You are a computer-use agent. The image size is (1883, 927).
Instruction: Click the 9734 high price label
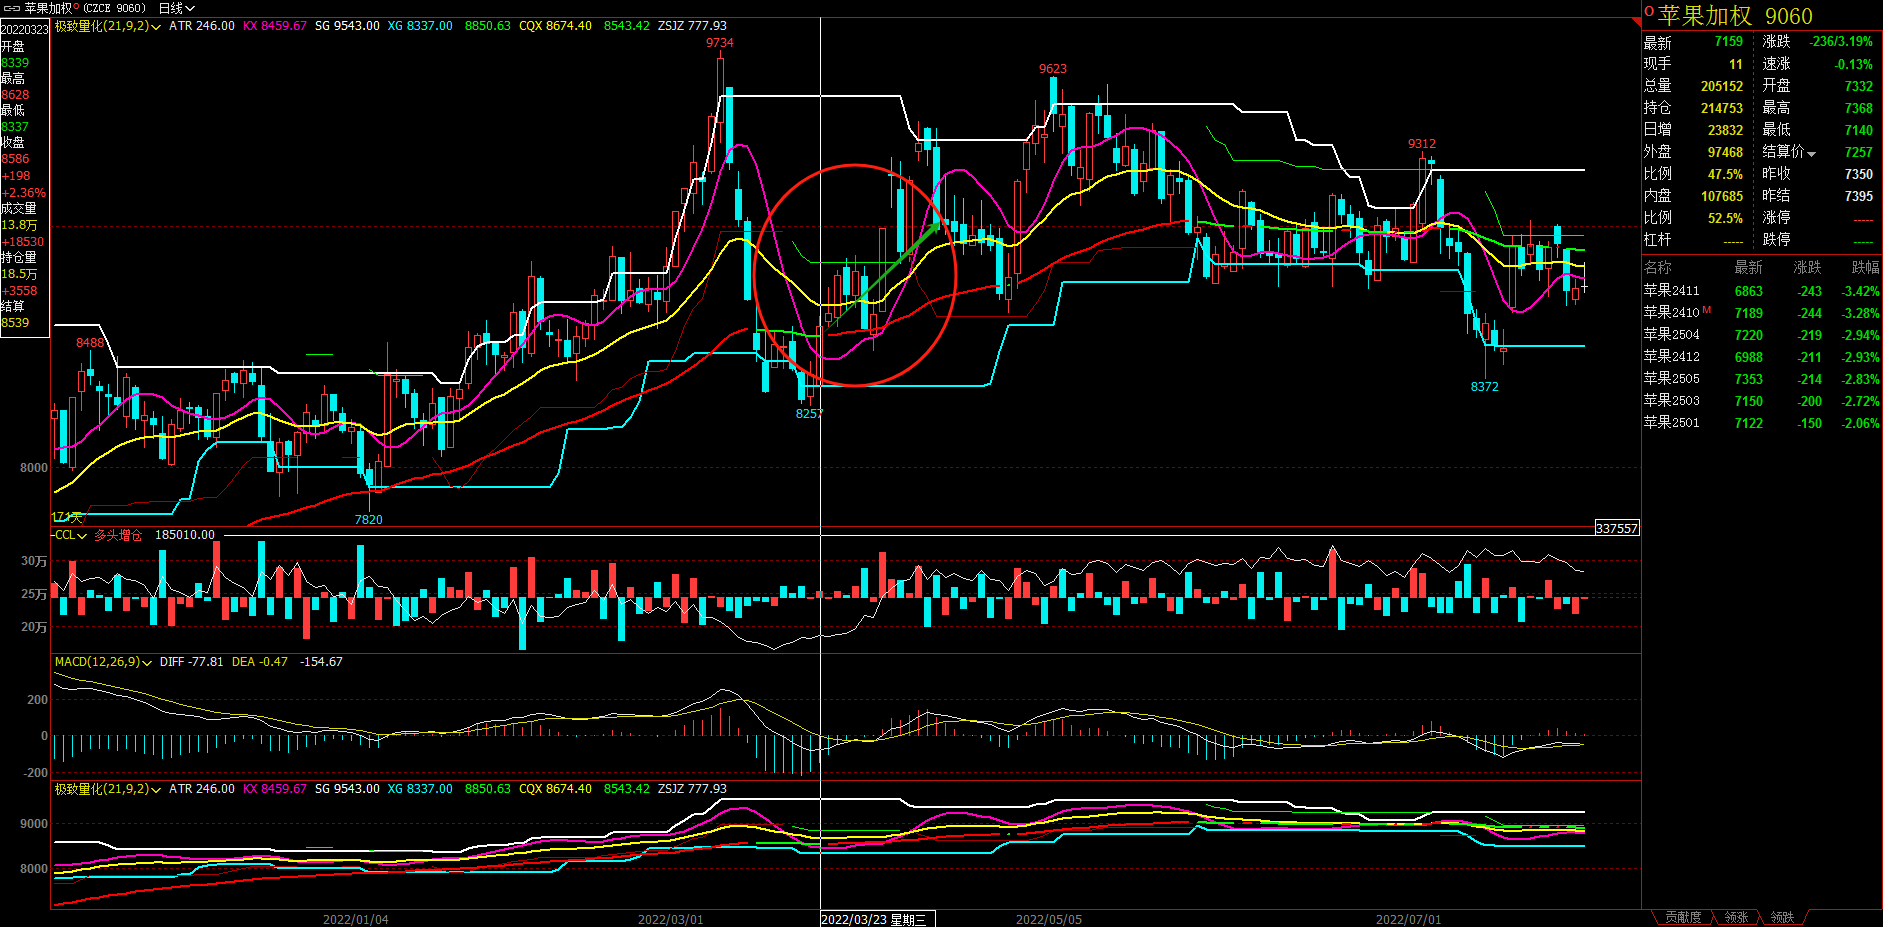coord(719,43)
